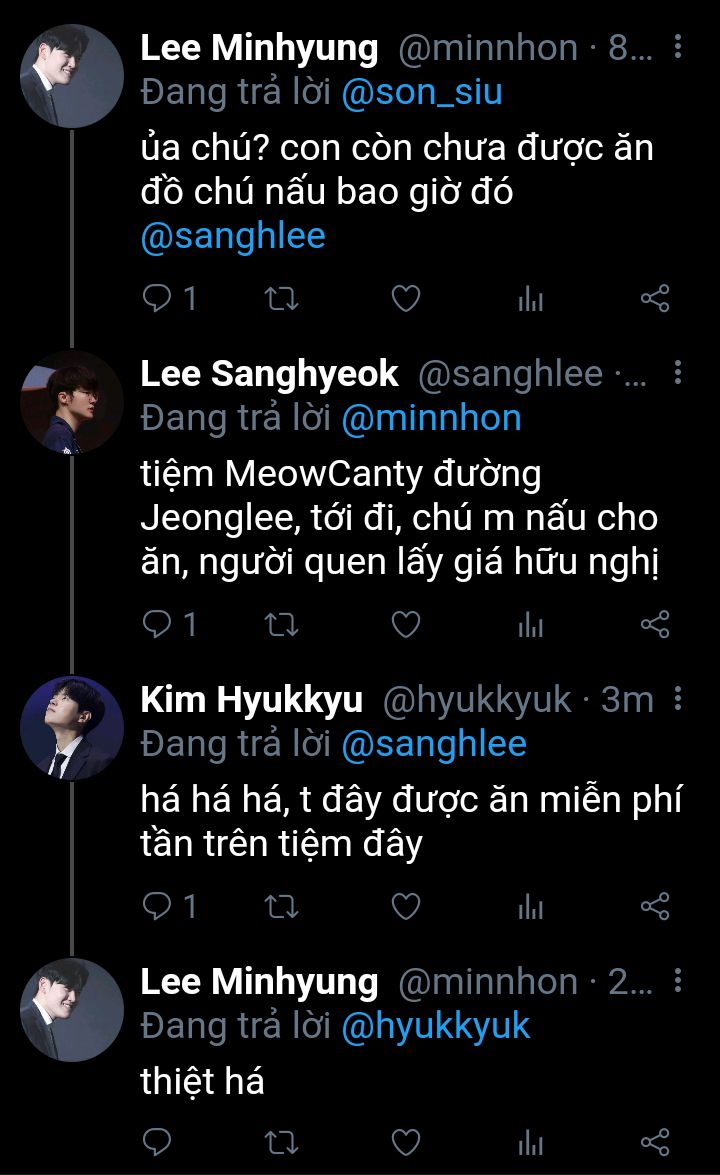View analytics for Lee Sanghyeok's tweet
The width and height of the screenshot is (720, 1175).
tap(530, 625)
